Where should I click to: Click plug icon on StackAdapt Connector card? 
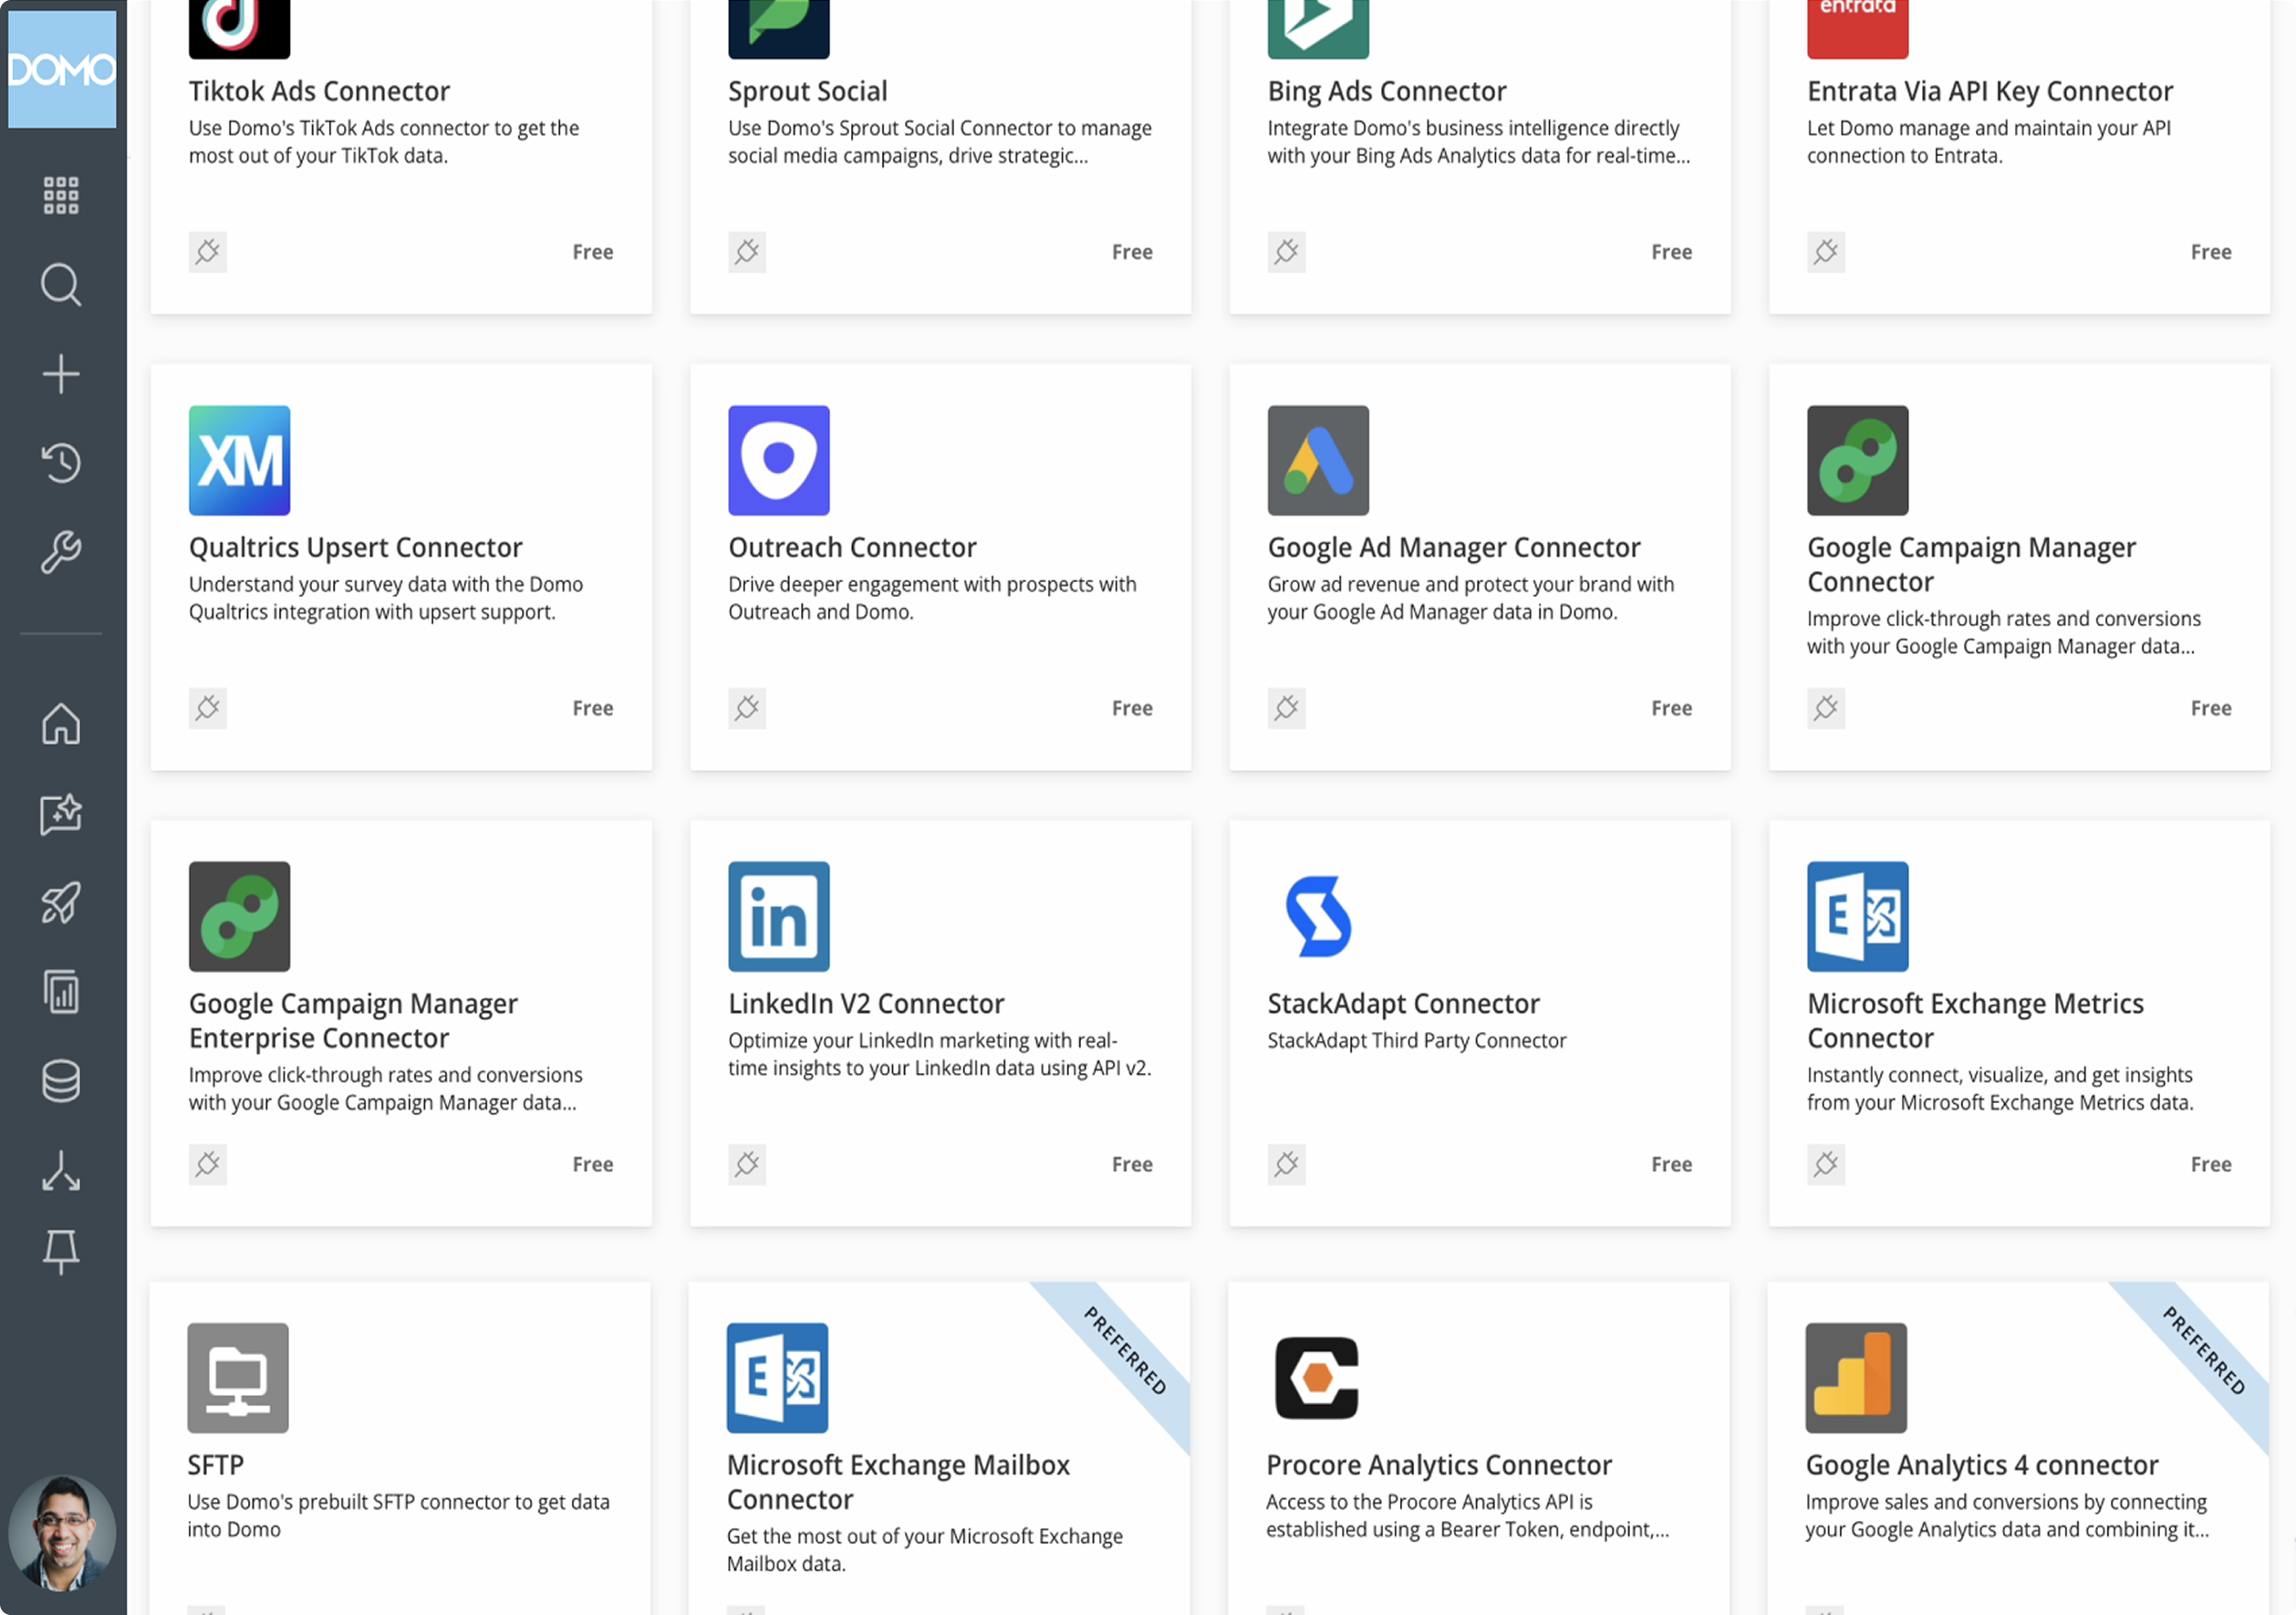tap(1287, 1164)
